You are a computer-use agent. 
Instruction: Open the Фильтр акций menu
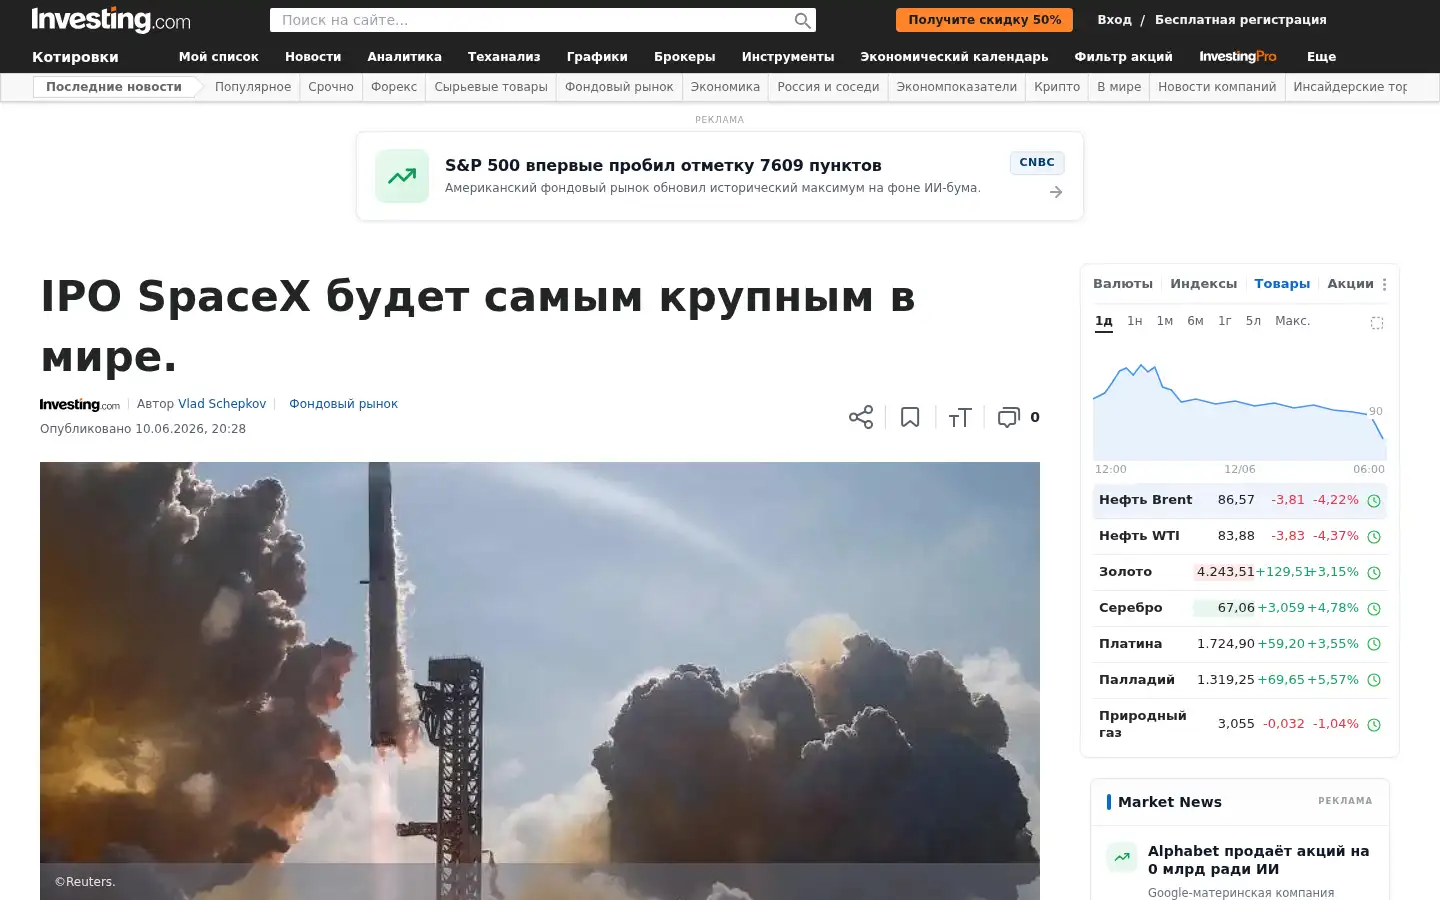(1123, 57)
